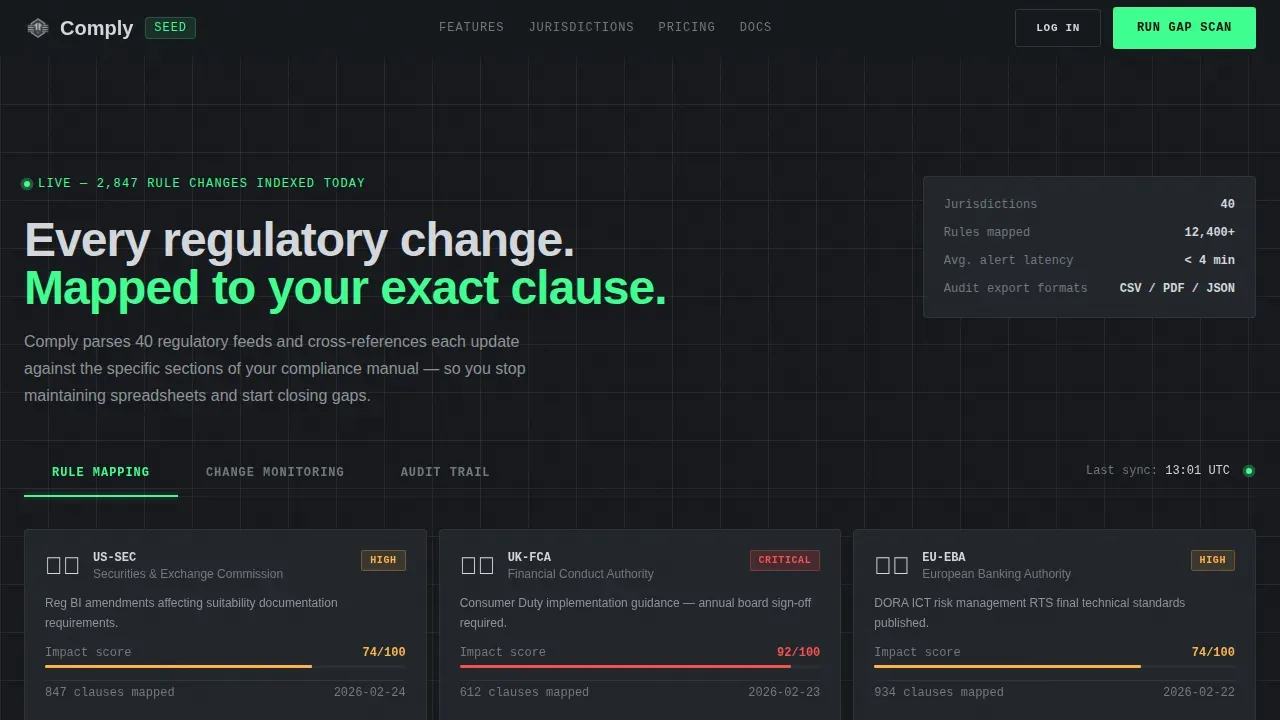Click the HIGH badge on EU-EBA card
This screenshot has height=720, width=1280.
1212,560
